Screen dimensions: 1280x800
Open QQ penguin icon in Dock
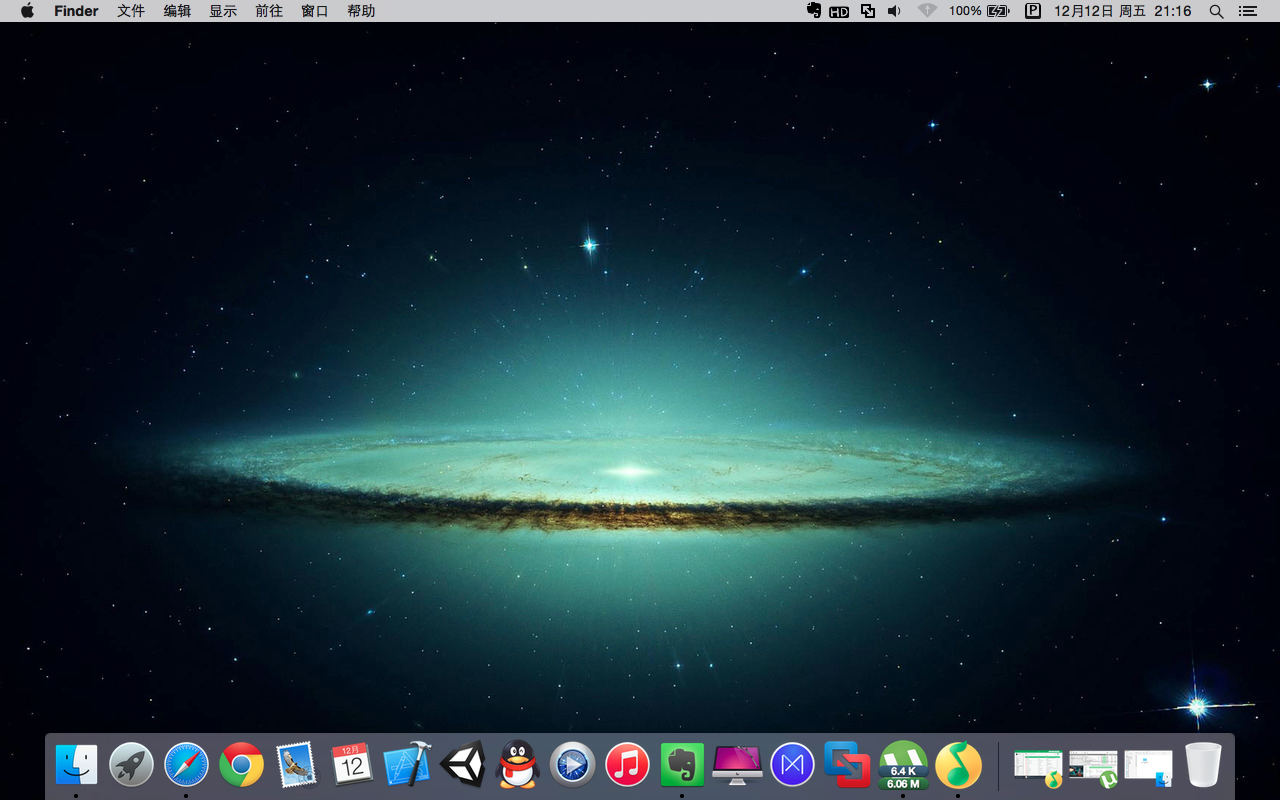pos(517,765)
